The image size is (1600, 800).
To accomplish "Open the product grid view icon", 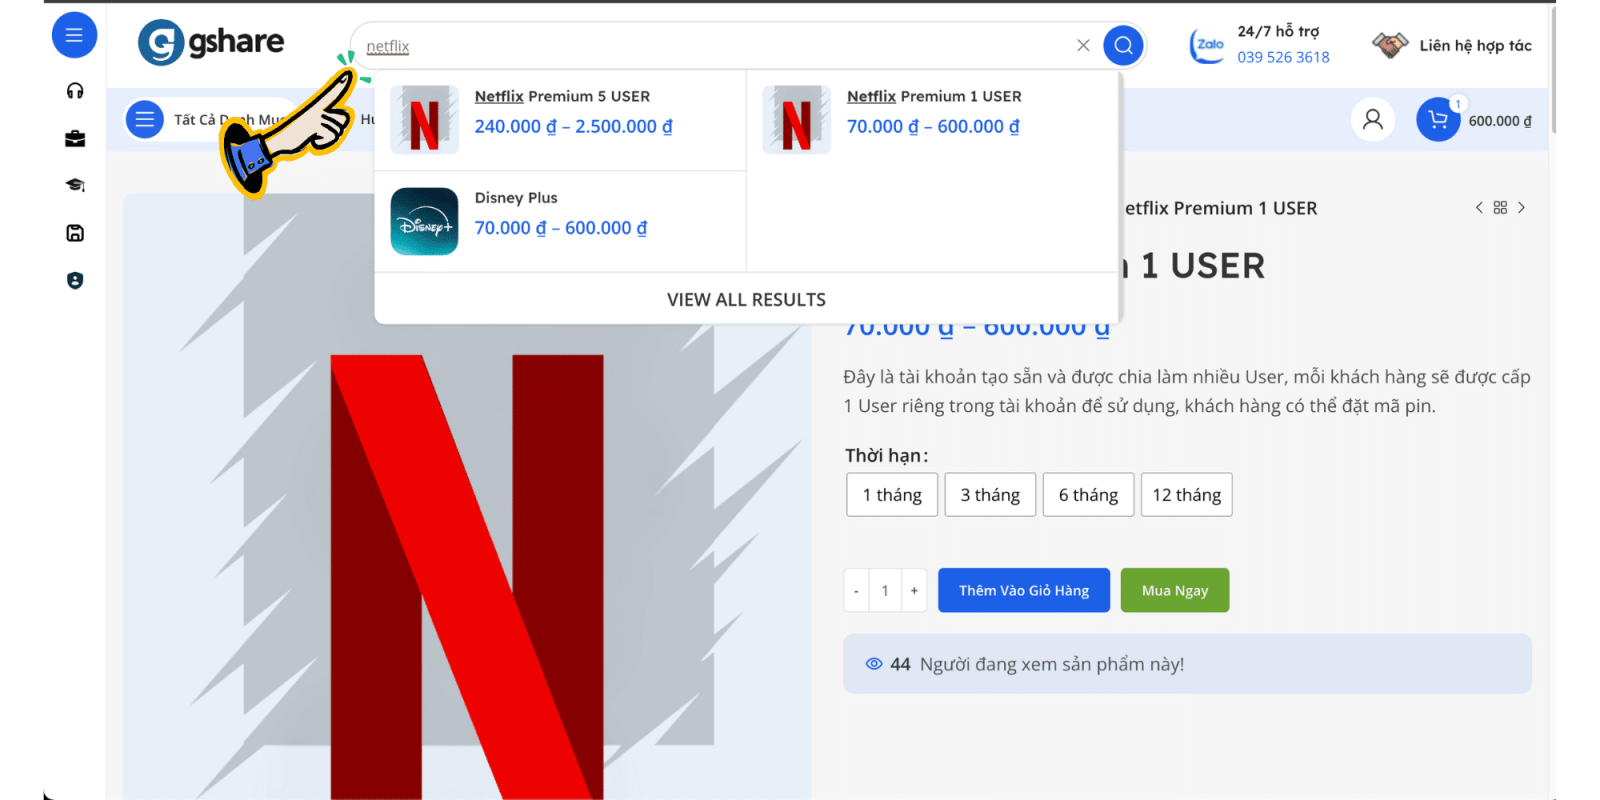I will click(1500, 208).
